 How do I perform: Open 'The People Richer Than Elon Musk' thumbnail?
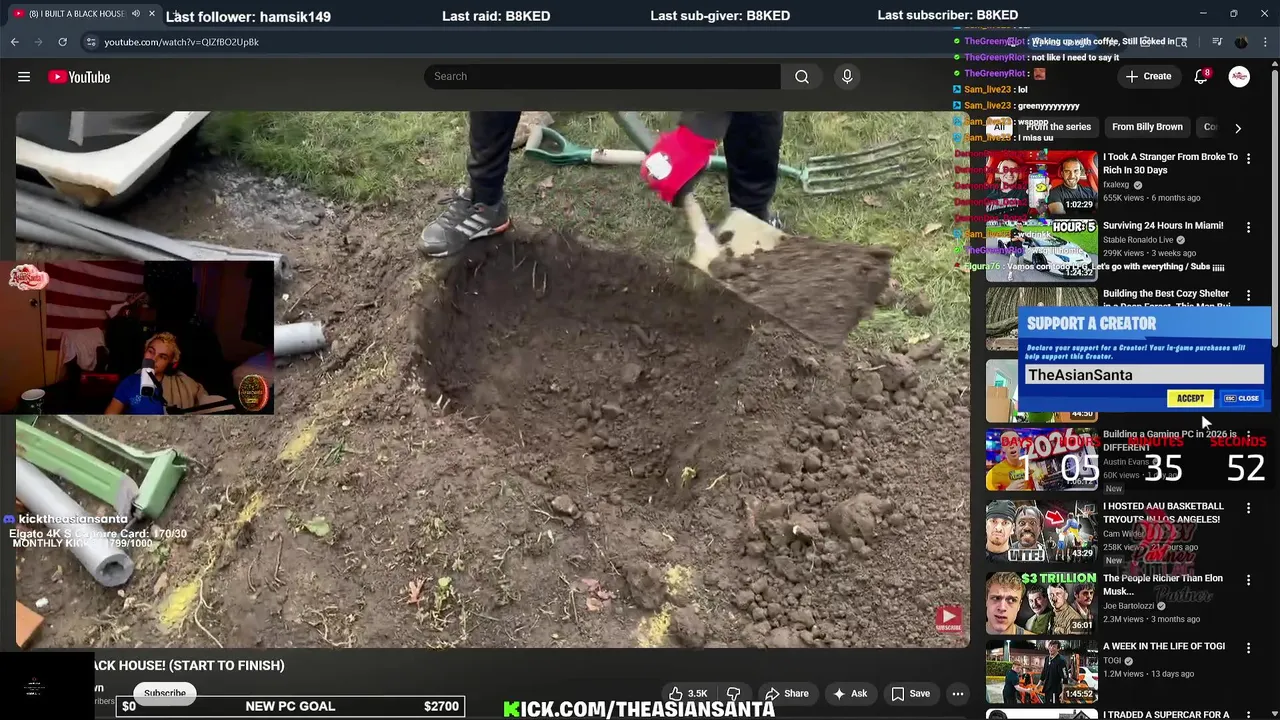[1041, 603]
